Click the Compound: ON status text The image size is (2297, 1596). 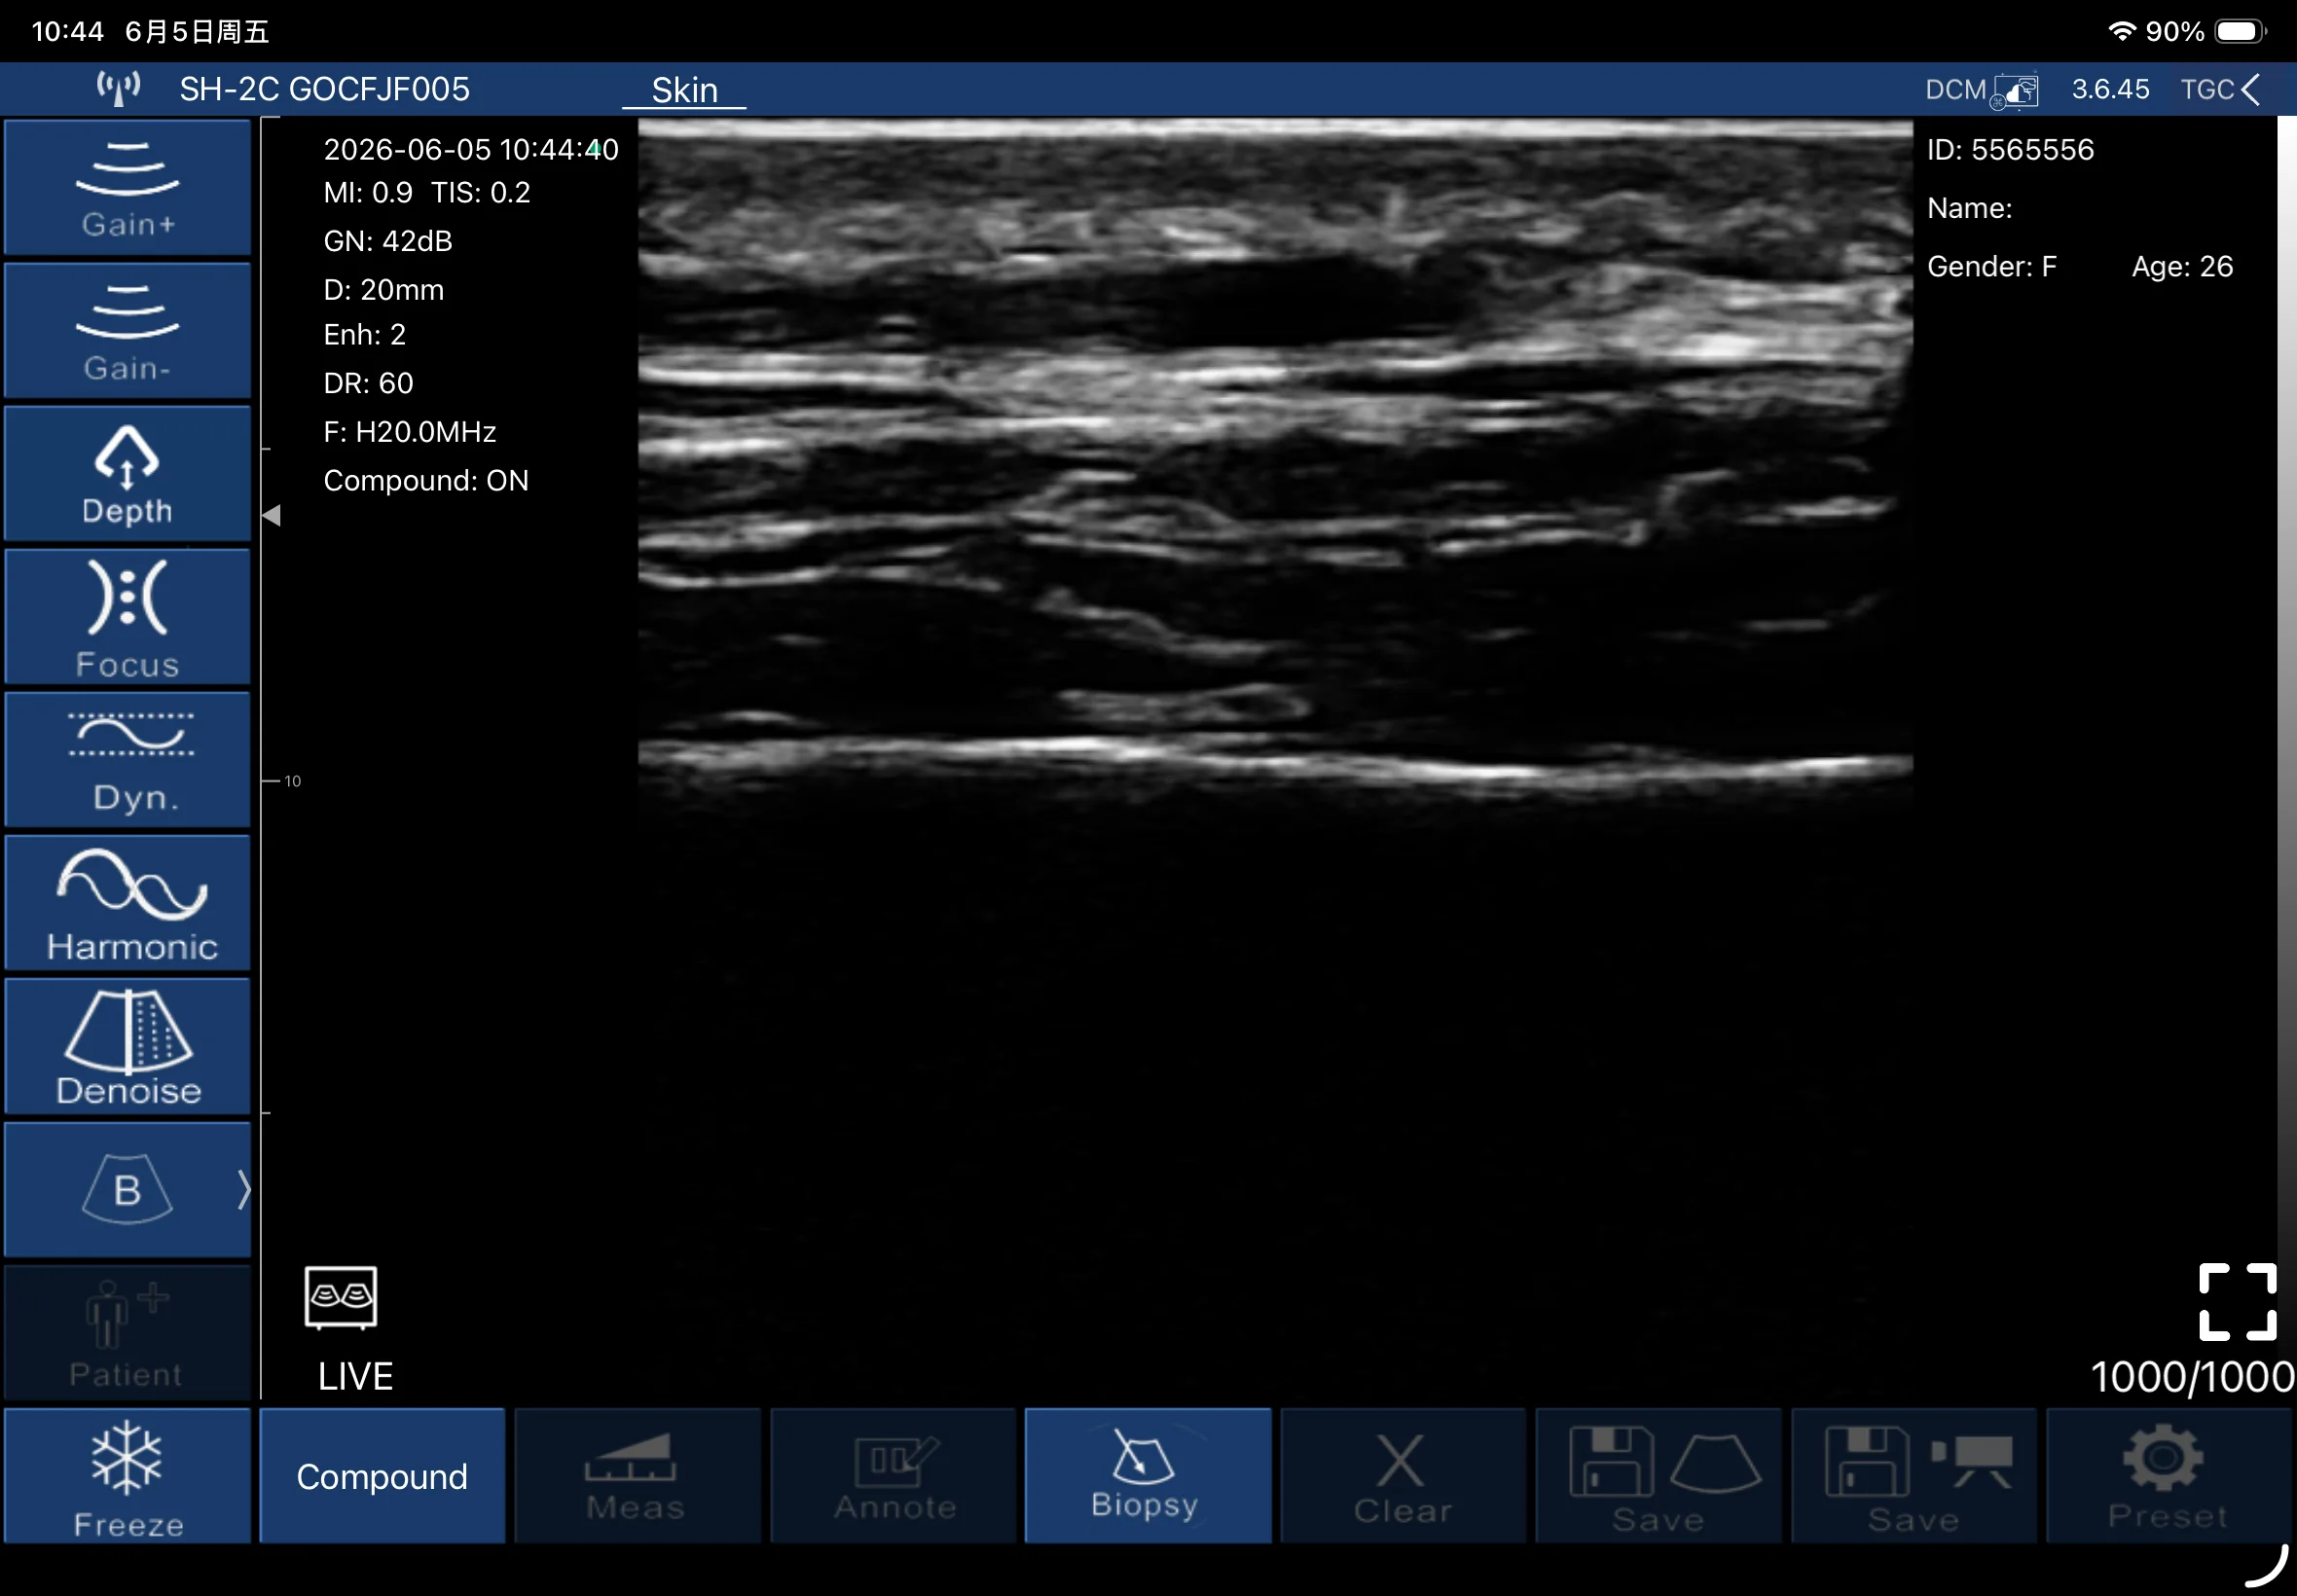tap(426, 481)
